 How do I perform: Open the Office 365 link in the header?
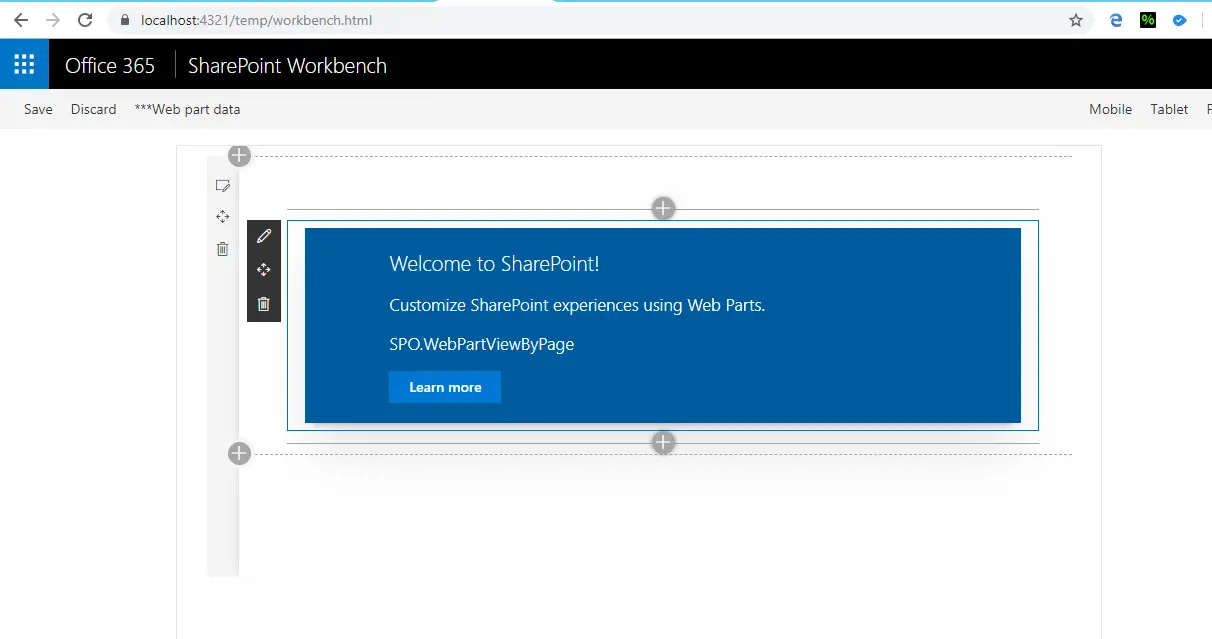[x=110, y=66]
